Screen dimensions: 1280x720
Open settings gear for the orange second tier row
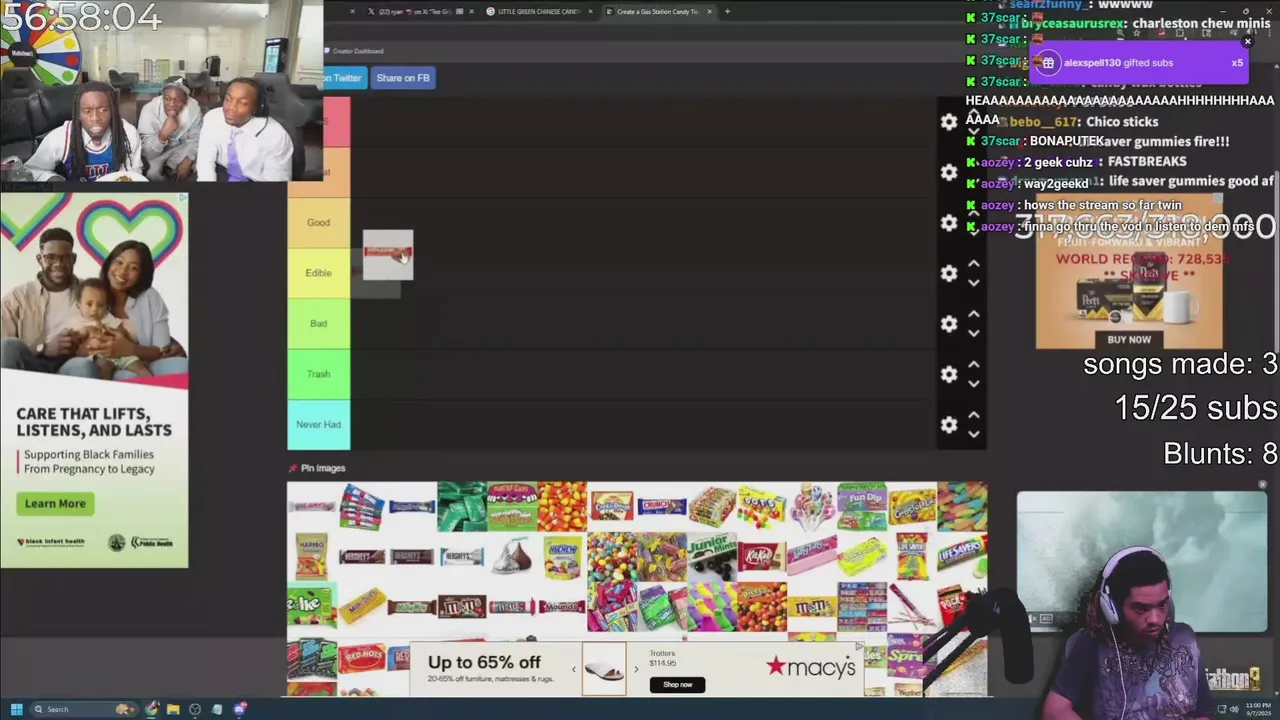(x=949, y=172)
